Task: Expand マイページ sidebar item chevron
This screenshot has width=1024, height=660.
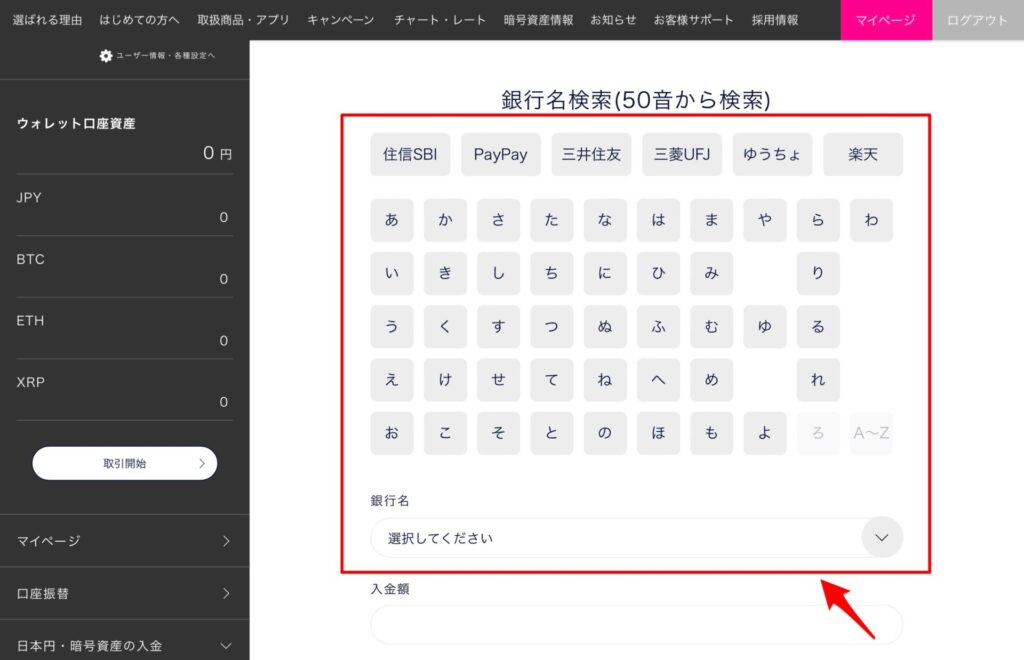Action: tap(226, 541)
